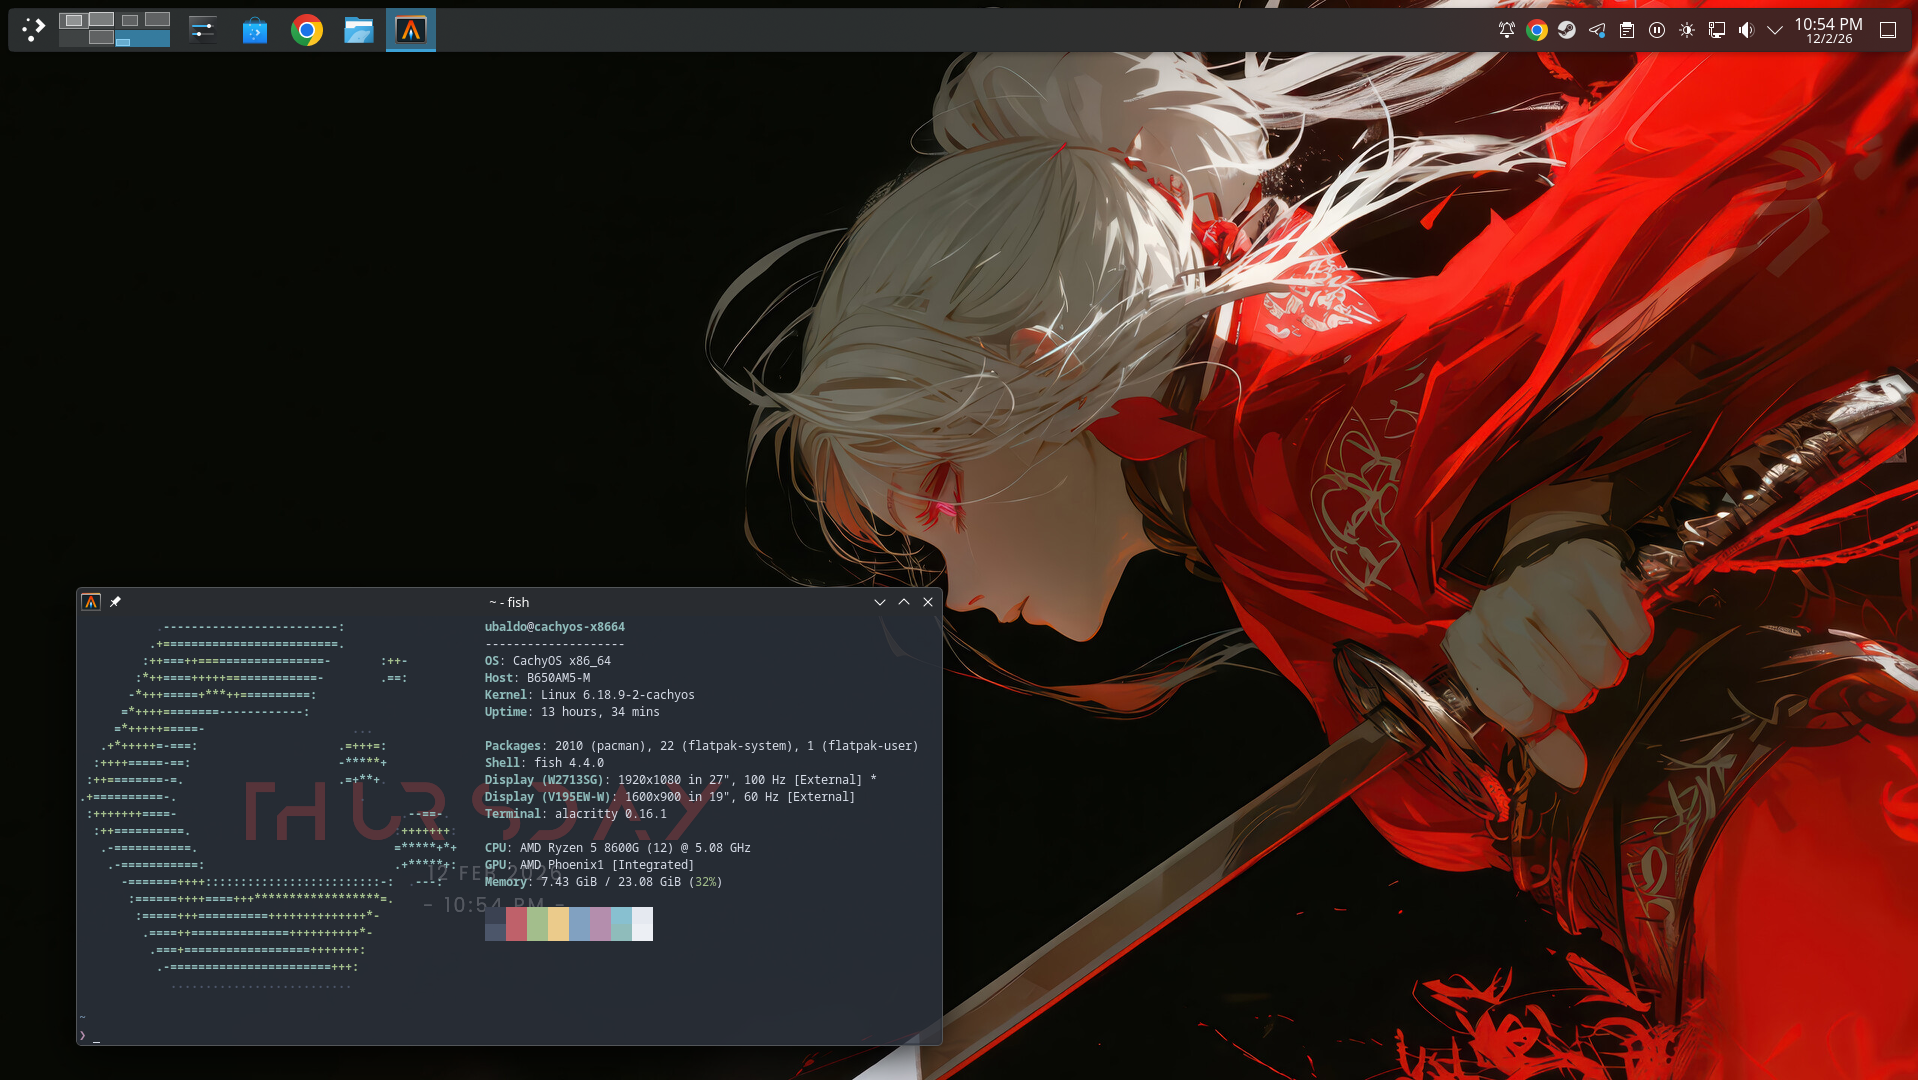Image resolution: width=1918 pixels, height=1080 pixels.
Task: Open the application launcher menu
Action: coord(34,30)
